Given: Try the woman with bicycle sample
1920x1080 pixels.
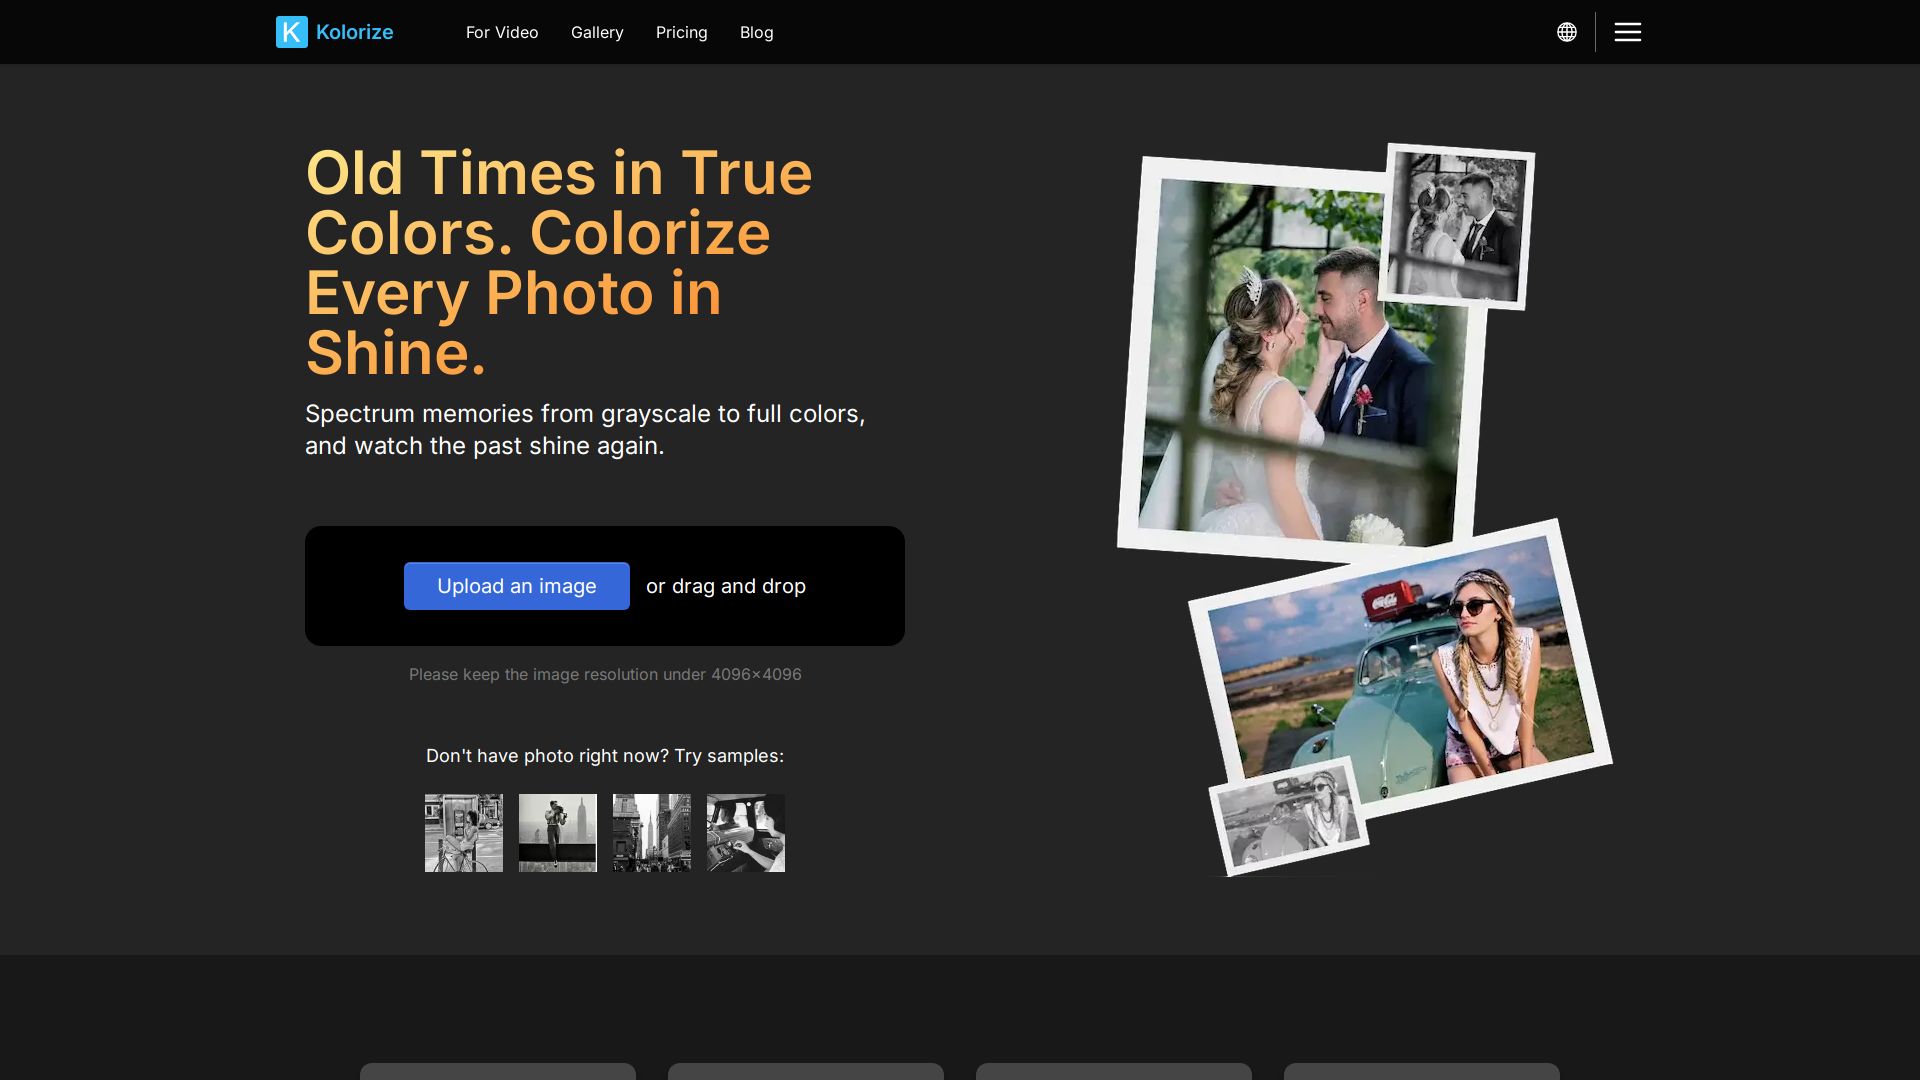Looking at the screenshot, I should (x=463, y=833).
